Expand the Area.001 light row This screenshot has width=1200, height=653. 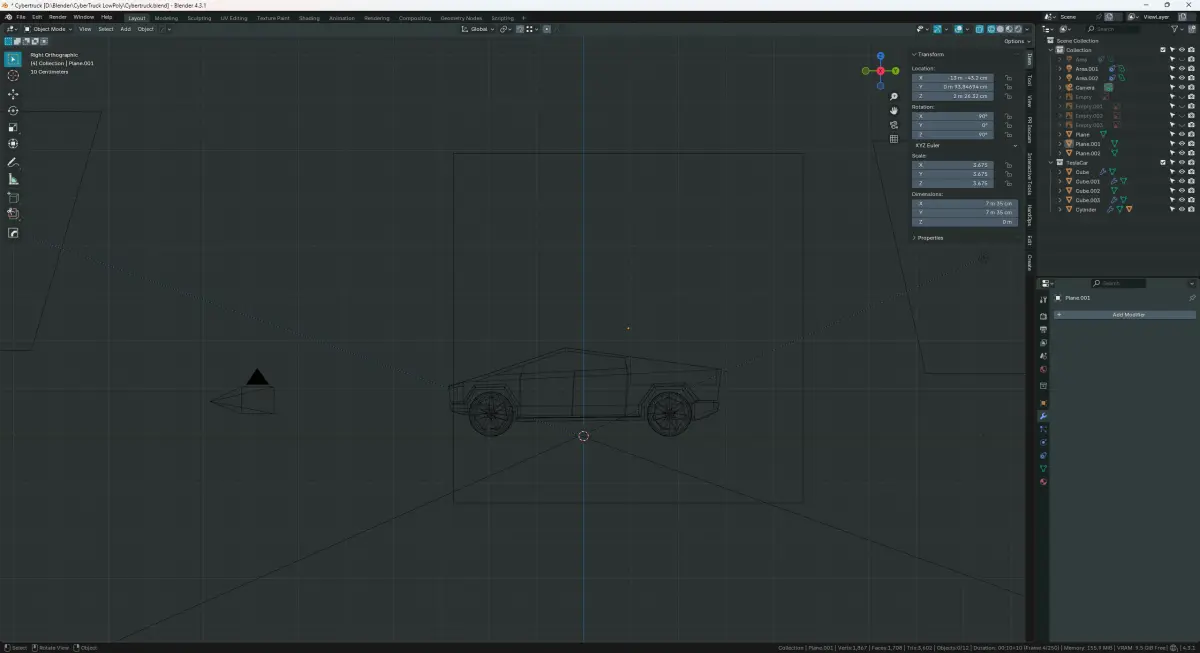pyautogui.click(x=1060, y=68)
